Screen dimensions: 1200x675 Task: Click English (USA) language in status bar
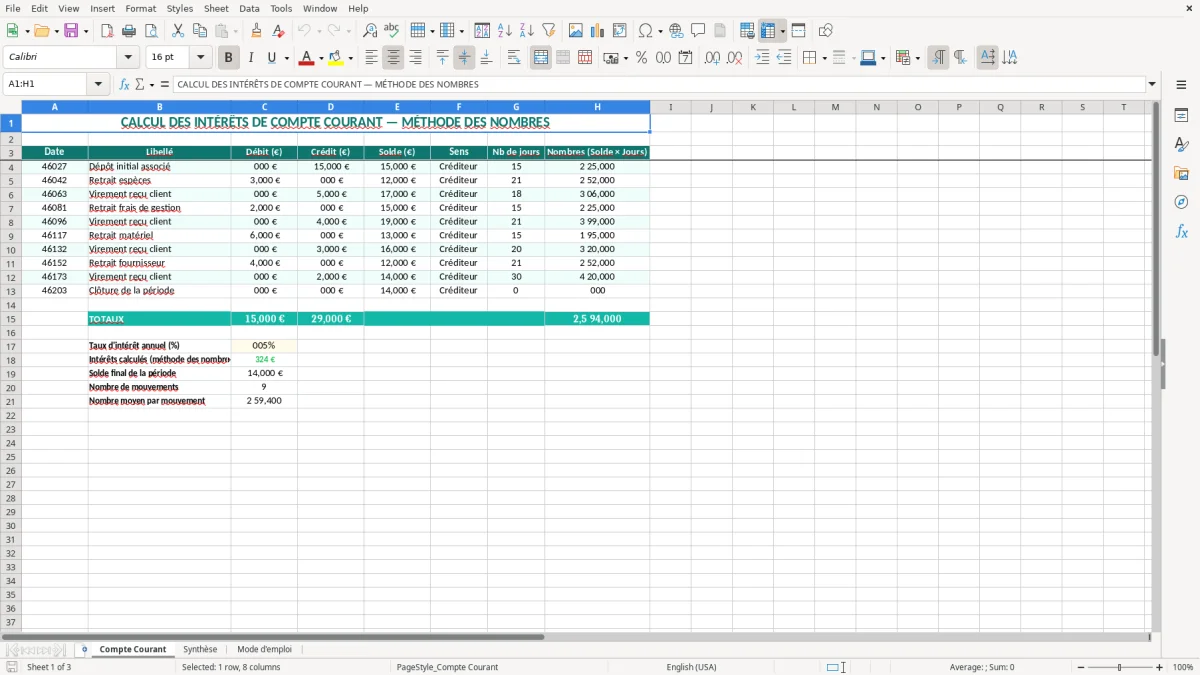coord(691,667)
